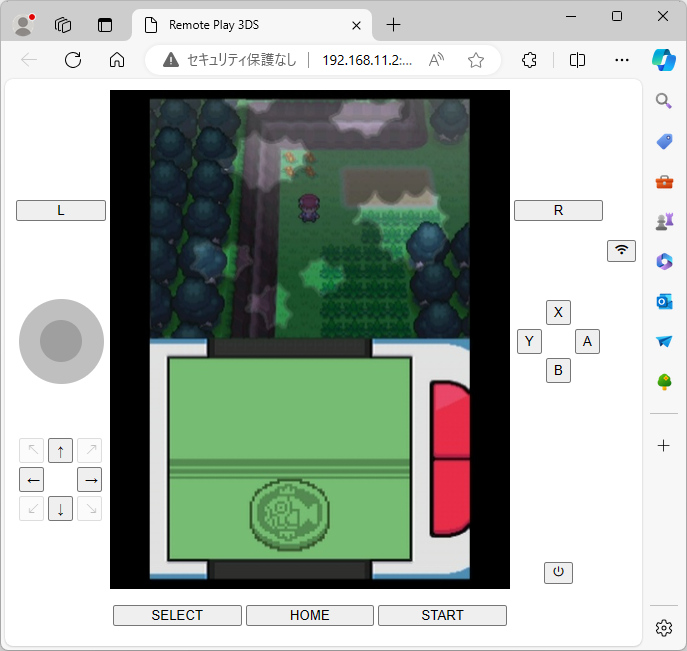Open the sidebar Drop paper-plane icon
687x651 pixels.
pyautogui.click(x=664, y=341)
